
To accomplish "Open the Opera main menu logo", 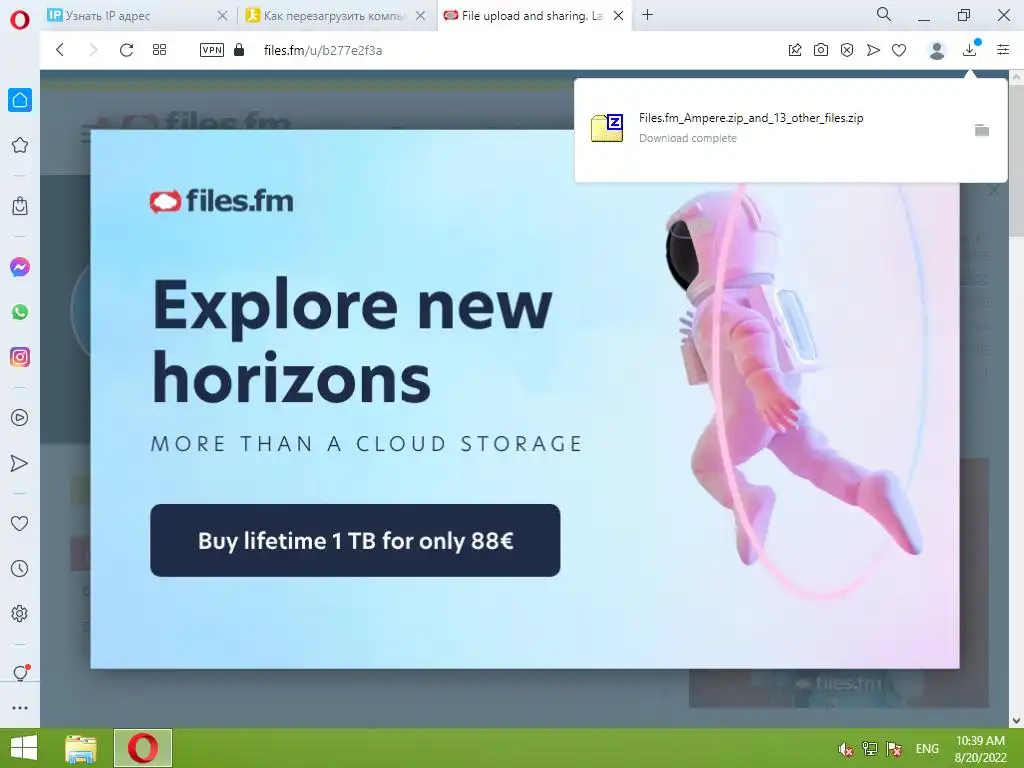I will pyautogui.click(x=20, y=20).
